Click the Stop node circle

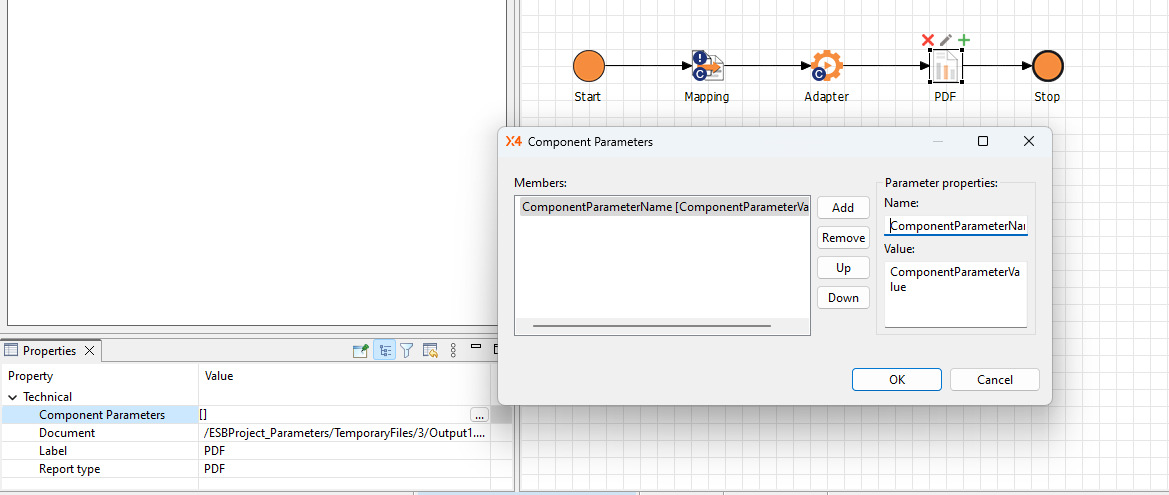(1047, 67)
